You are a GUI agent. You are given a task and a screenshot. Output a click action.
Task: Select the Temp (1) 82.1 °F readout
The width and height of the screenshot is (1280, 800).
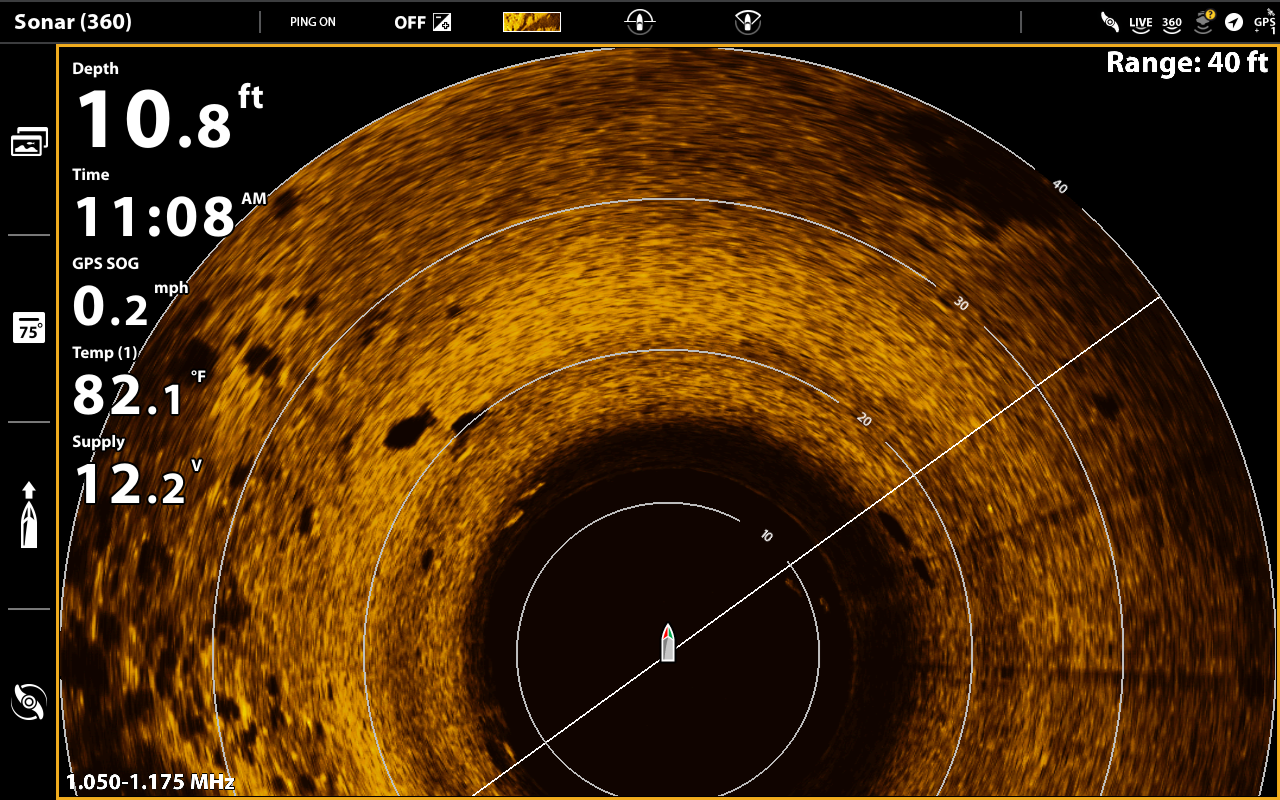click(x=139, y=381)
